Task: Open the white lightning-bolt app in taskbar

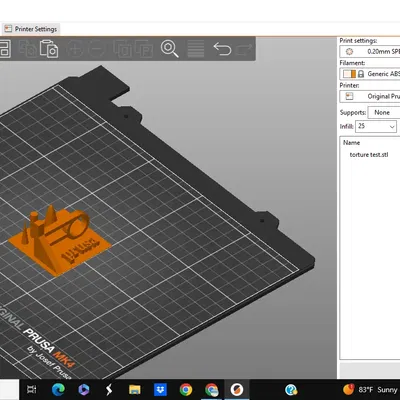Action: [x=109, y=389]
